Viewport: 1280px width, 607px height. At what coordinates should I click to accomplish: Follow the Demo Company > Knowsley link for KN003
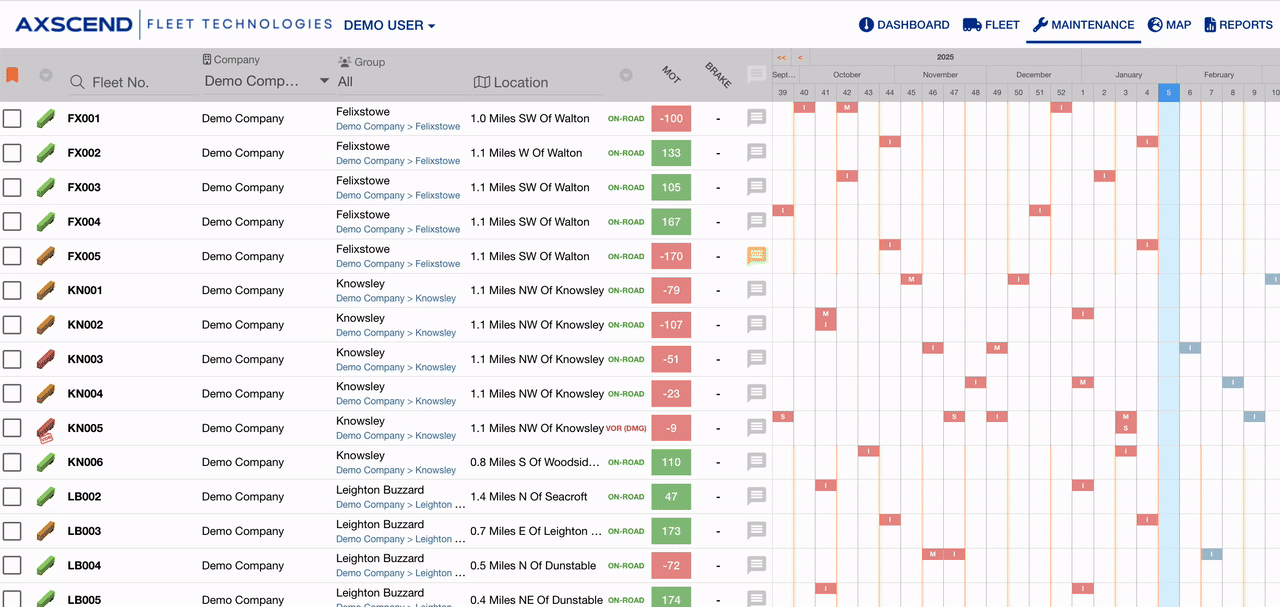point(396,367)
